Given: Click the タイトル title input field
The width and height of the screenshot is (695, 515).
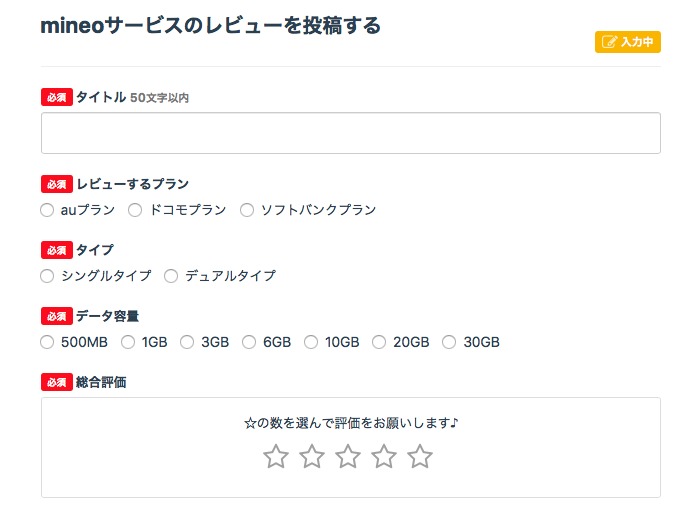Looking at the screenshot, I should point(350,133).
